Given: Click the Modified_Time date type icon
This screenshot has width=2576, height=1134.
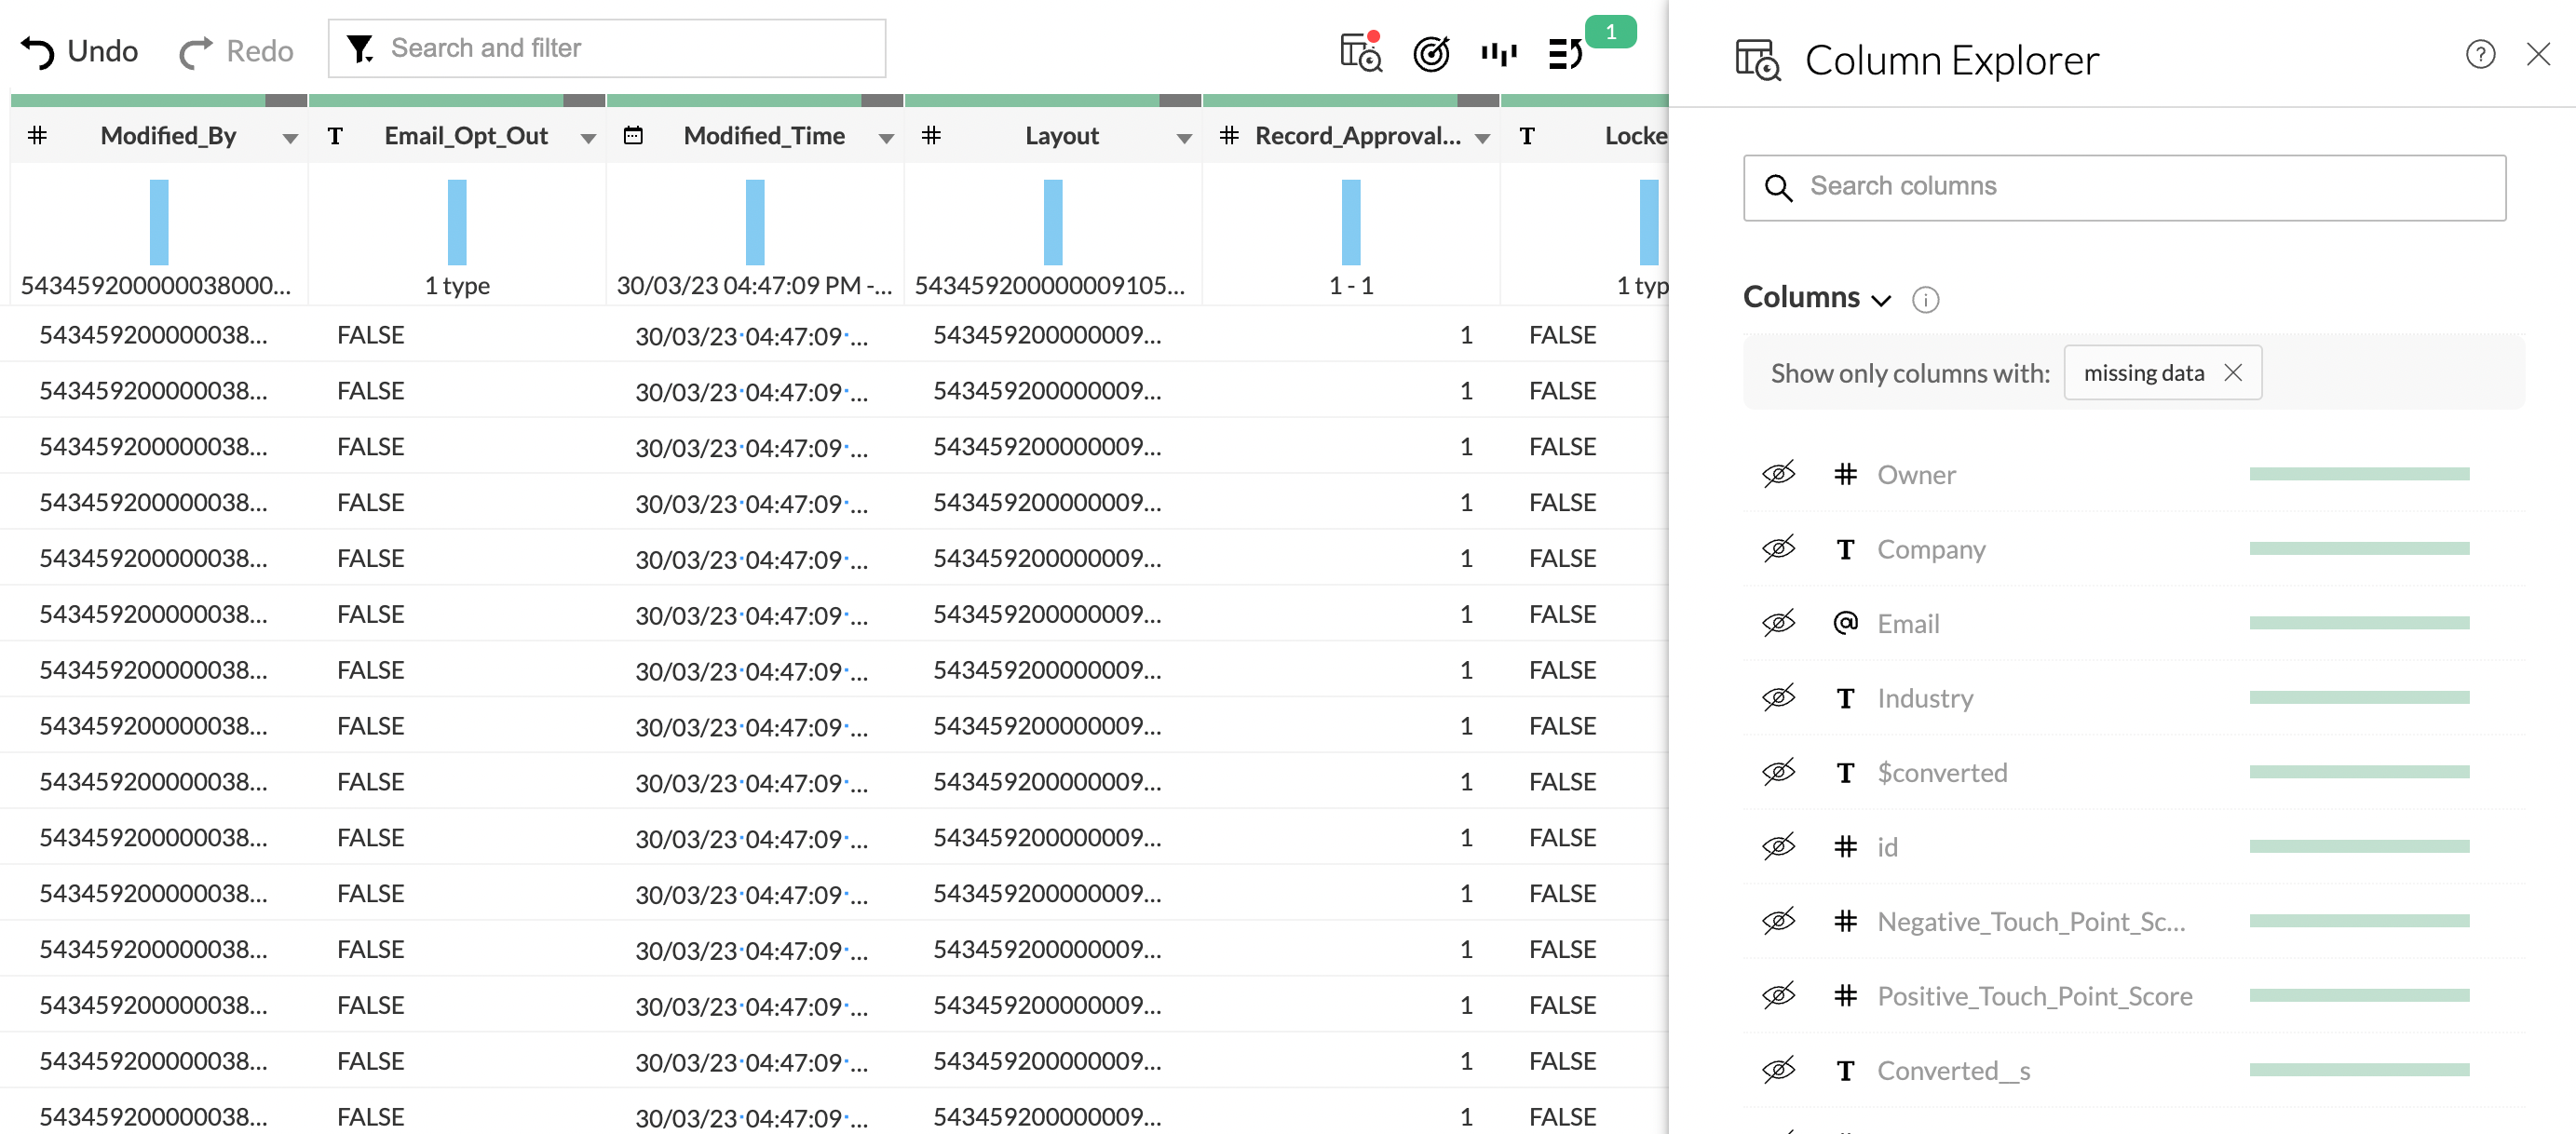Looking at the screenshot, I should [633, 136].
